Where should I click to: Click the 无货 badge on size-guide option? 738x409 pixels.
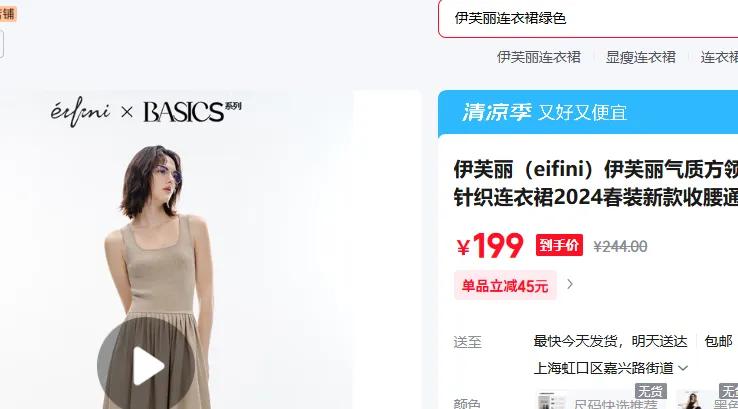650,391
